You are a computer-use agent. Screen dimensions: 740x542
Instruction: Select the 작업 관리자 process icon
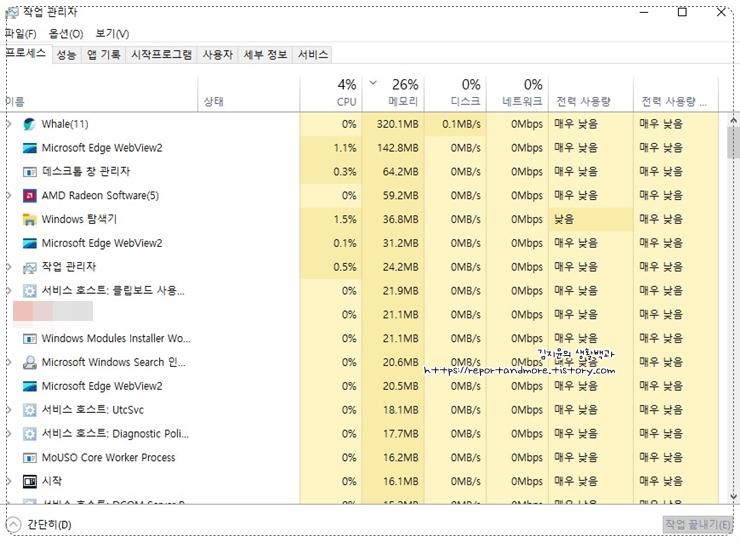29,267
